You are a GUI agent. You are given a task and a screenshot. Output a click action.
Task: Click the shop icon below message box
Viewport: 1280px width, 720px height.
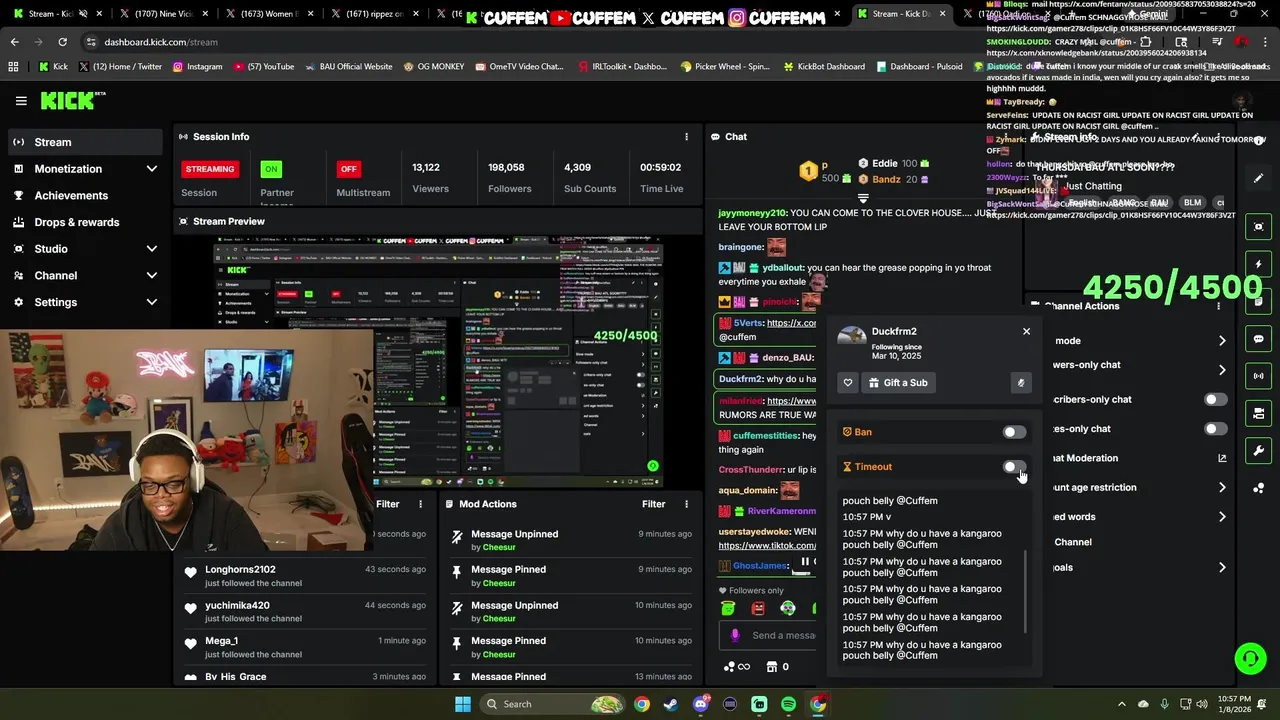click(771, 667)
